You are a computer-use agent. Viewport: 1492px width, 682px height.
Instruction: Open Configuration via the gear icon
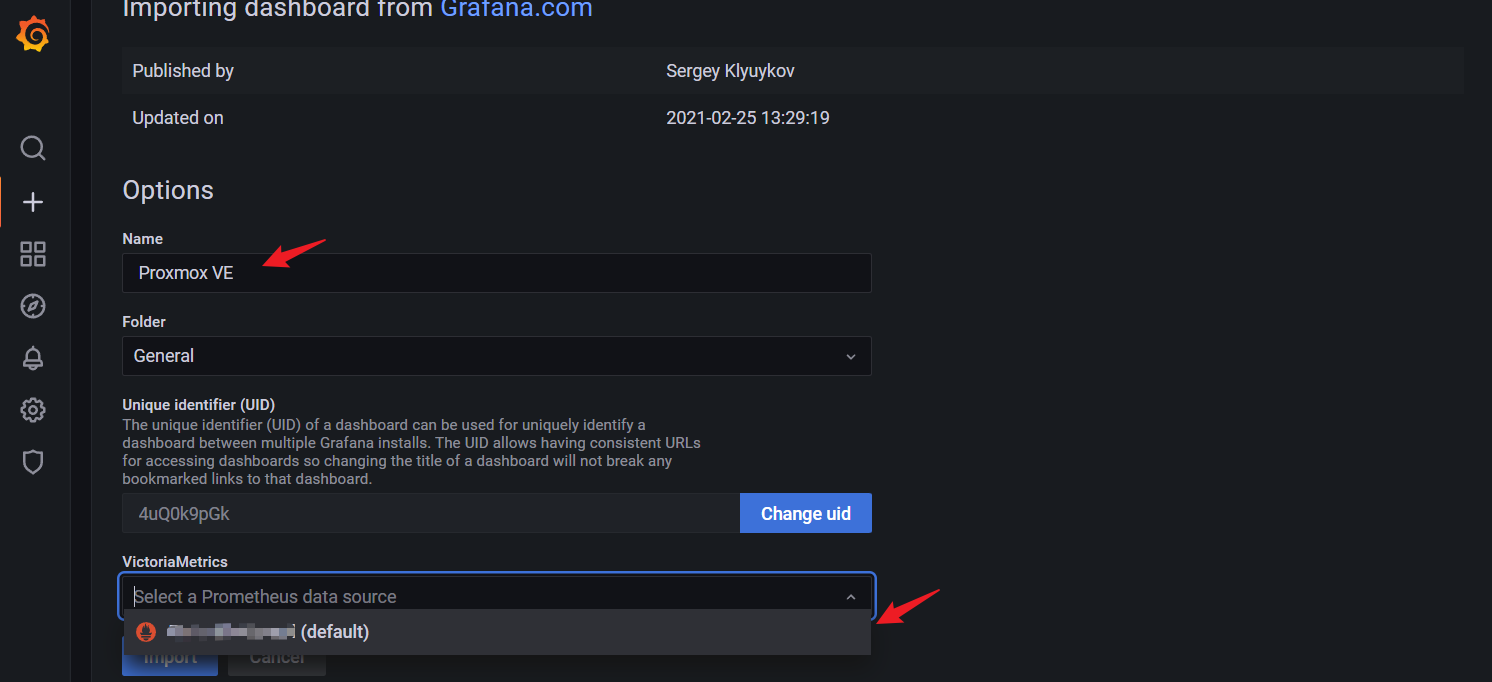point(33,410)
